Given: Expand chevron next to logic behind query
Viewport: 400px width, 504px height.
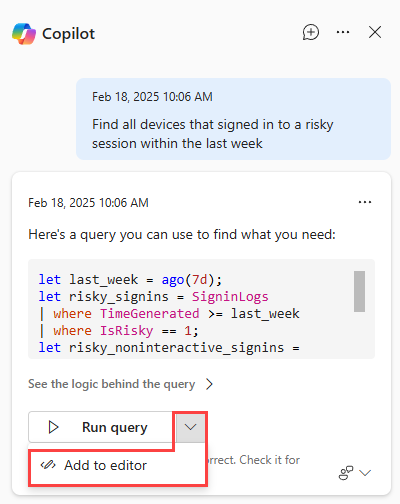Looking at the screenshot, I should coord(209,384).
